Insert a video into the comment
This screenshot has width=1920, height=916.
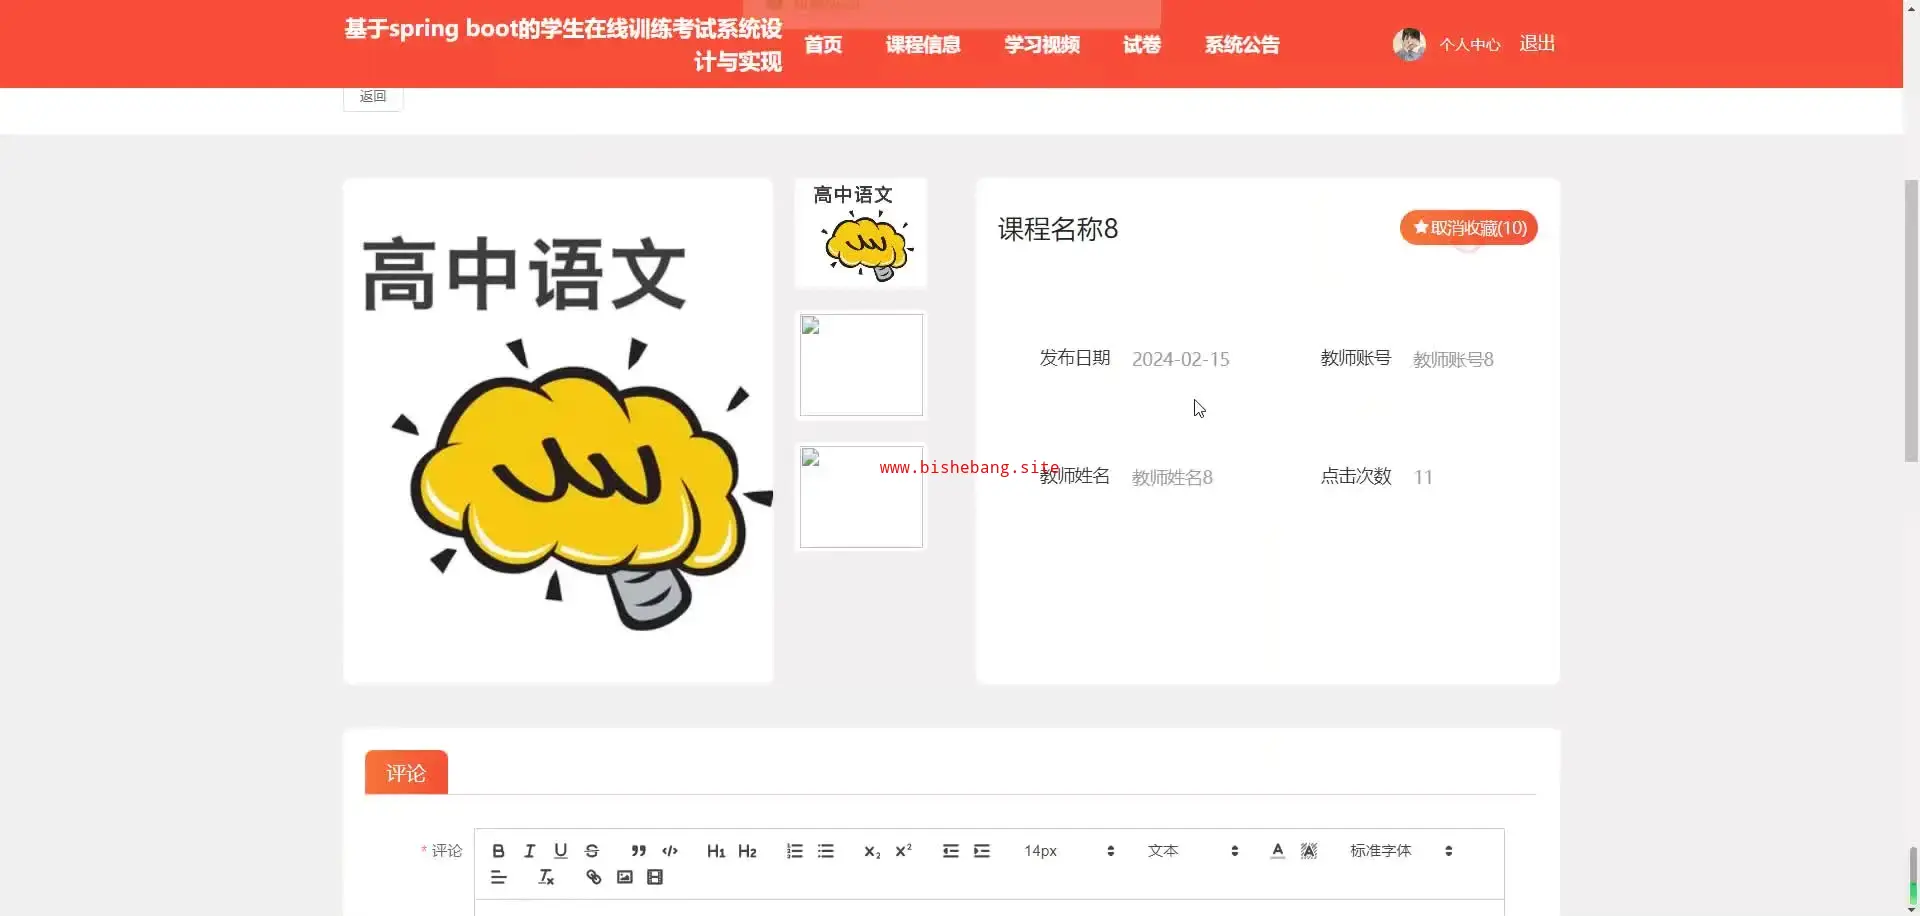click(x=655, y=877)
